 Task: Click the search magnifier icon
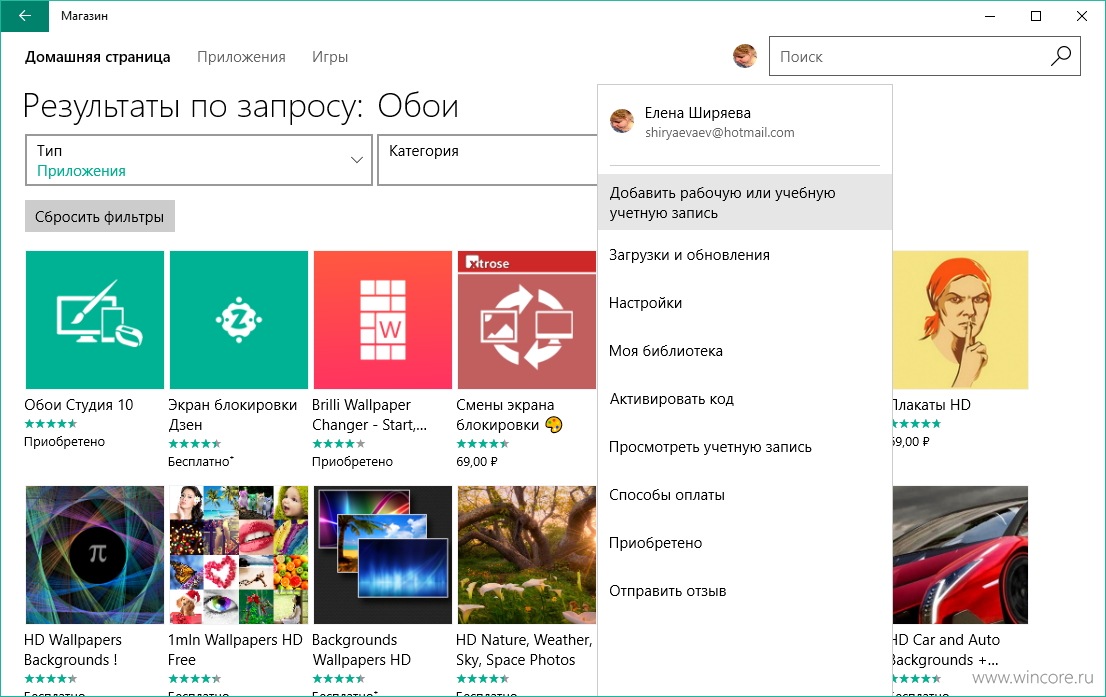coord(1060,56)
